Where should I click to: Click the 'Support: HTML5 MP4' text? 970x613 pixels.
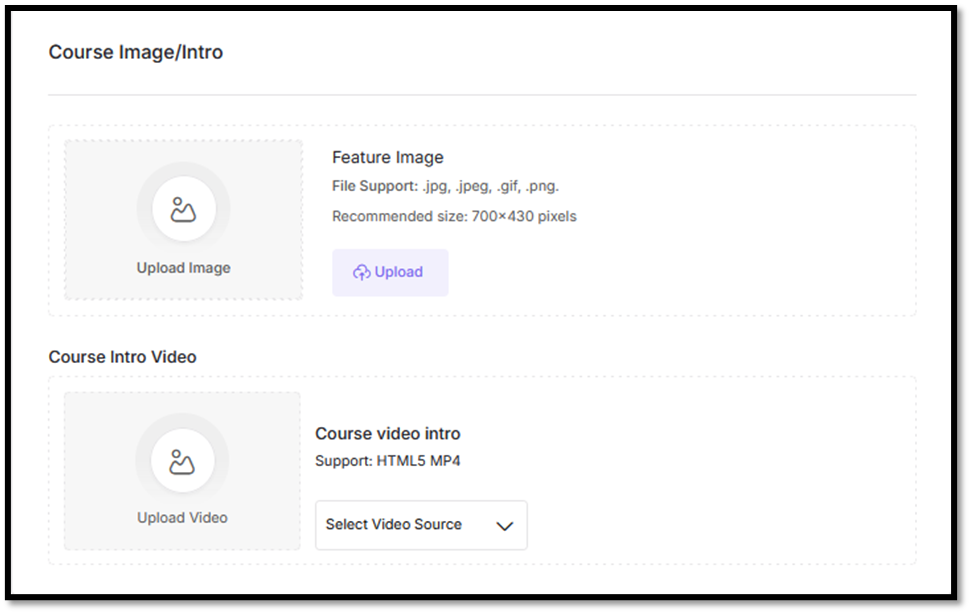[387, 461]
